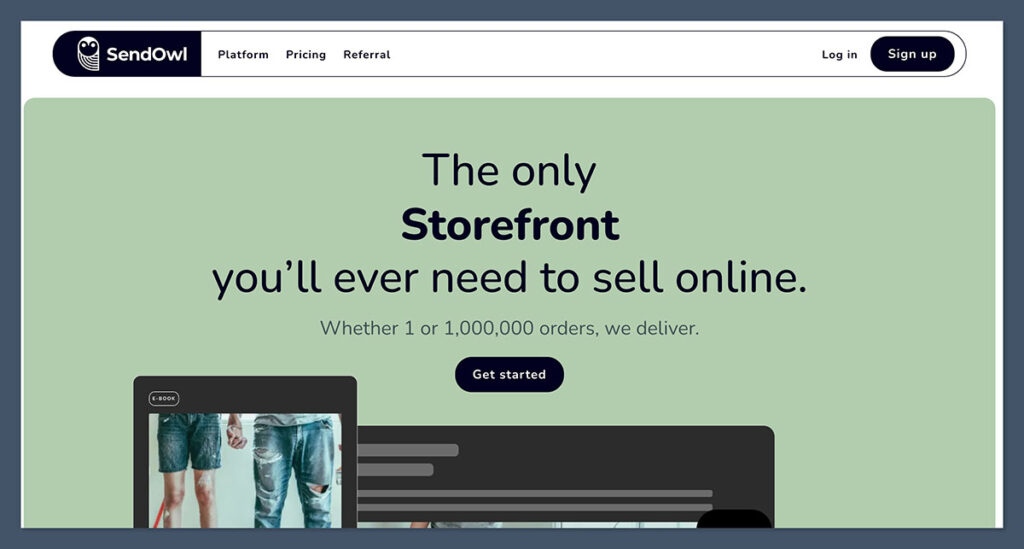Click the "Whether 1 or 1,000,000 orders" subheading

pyautogui.click(x=509, y=328)
